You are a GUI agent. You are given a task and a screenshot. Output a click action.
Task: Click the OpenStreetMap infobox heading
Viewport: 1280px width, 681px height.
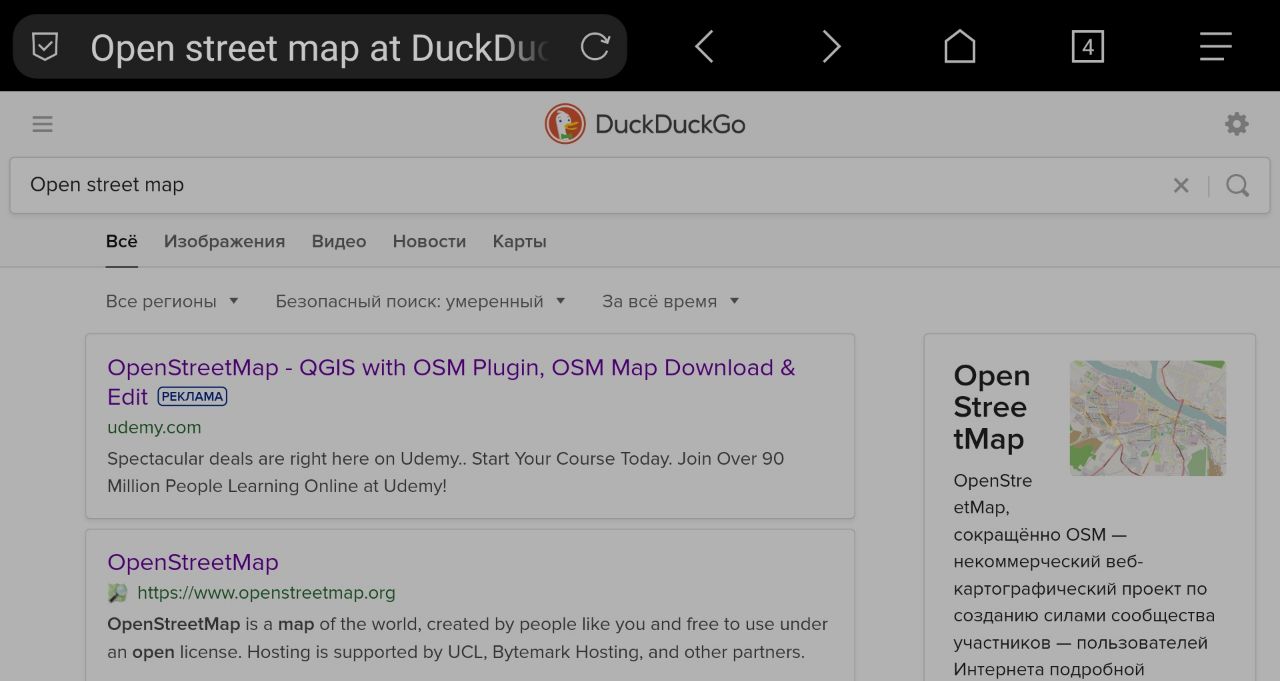pos(991,407)
